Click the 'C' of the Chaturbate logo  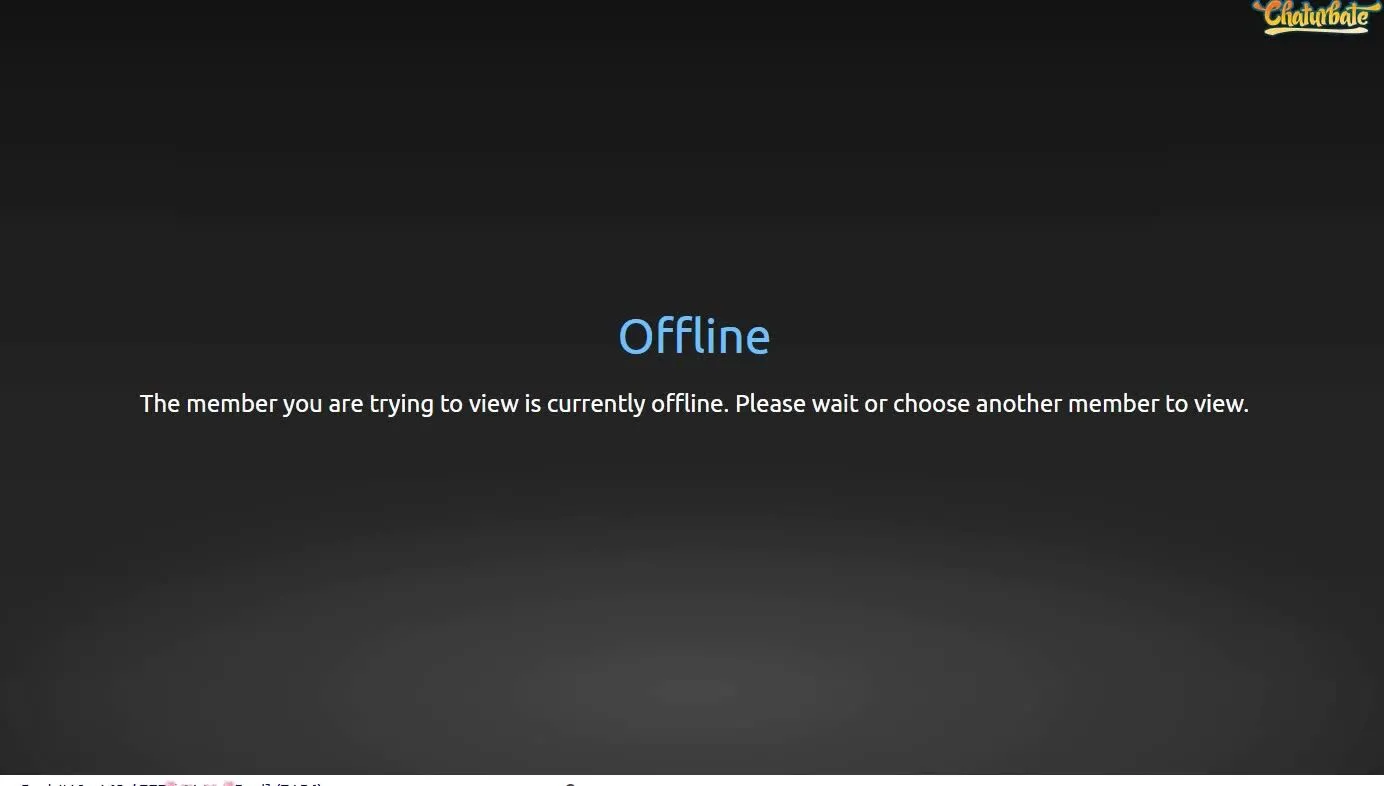click(1273, 14)
